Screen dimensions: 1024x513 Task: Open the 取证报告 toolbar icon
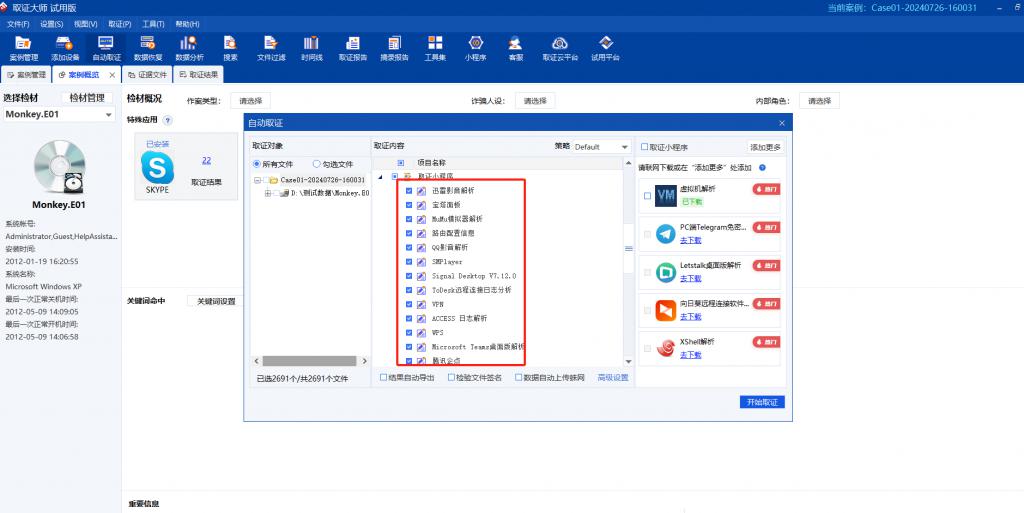coord(352,48)
